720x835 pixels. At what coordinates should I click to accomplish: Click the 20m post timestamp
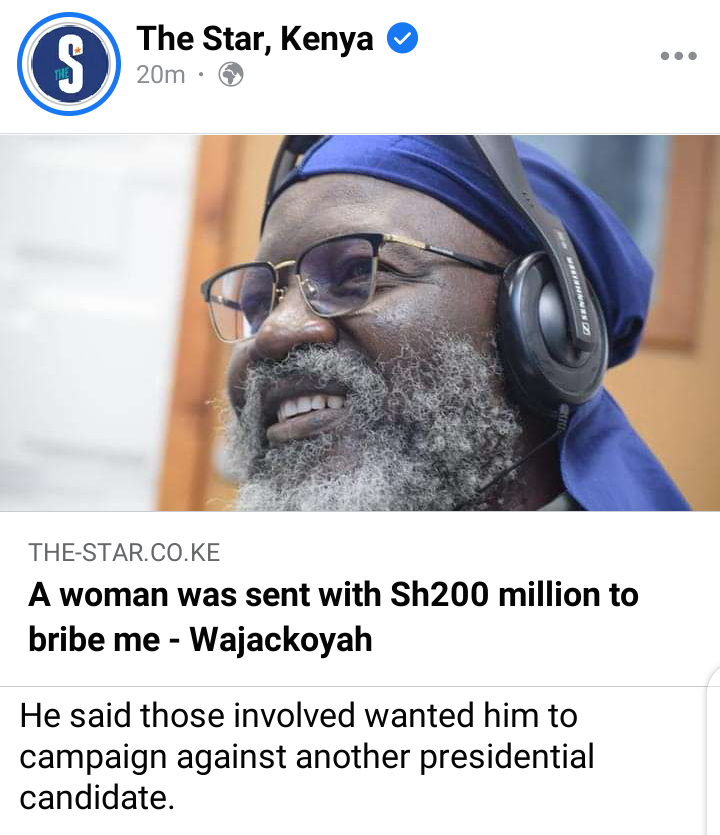click(x=160, y=75)
